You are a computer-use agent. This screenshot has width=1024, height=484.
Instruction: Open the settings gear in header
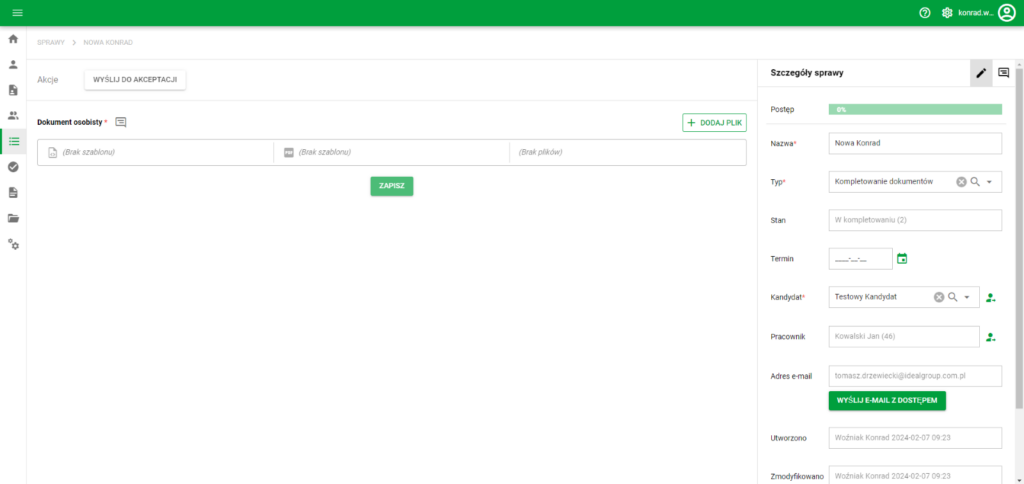click(x=947, y=13)
